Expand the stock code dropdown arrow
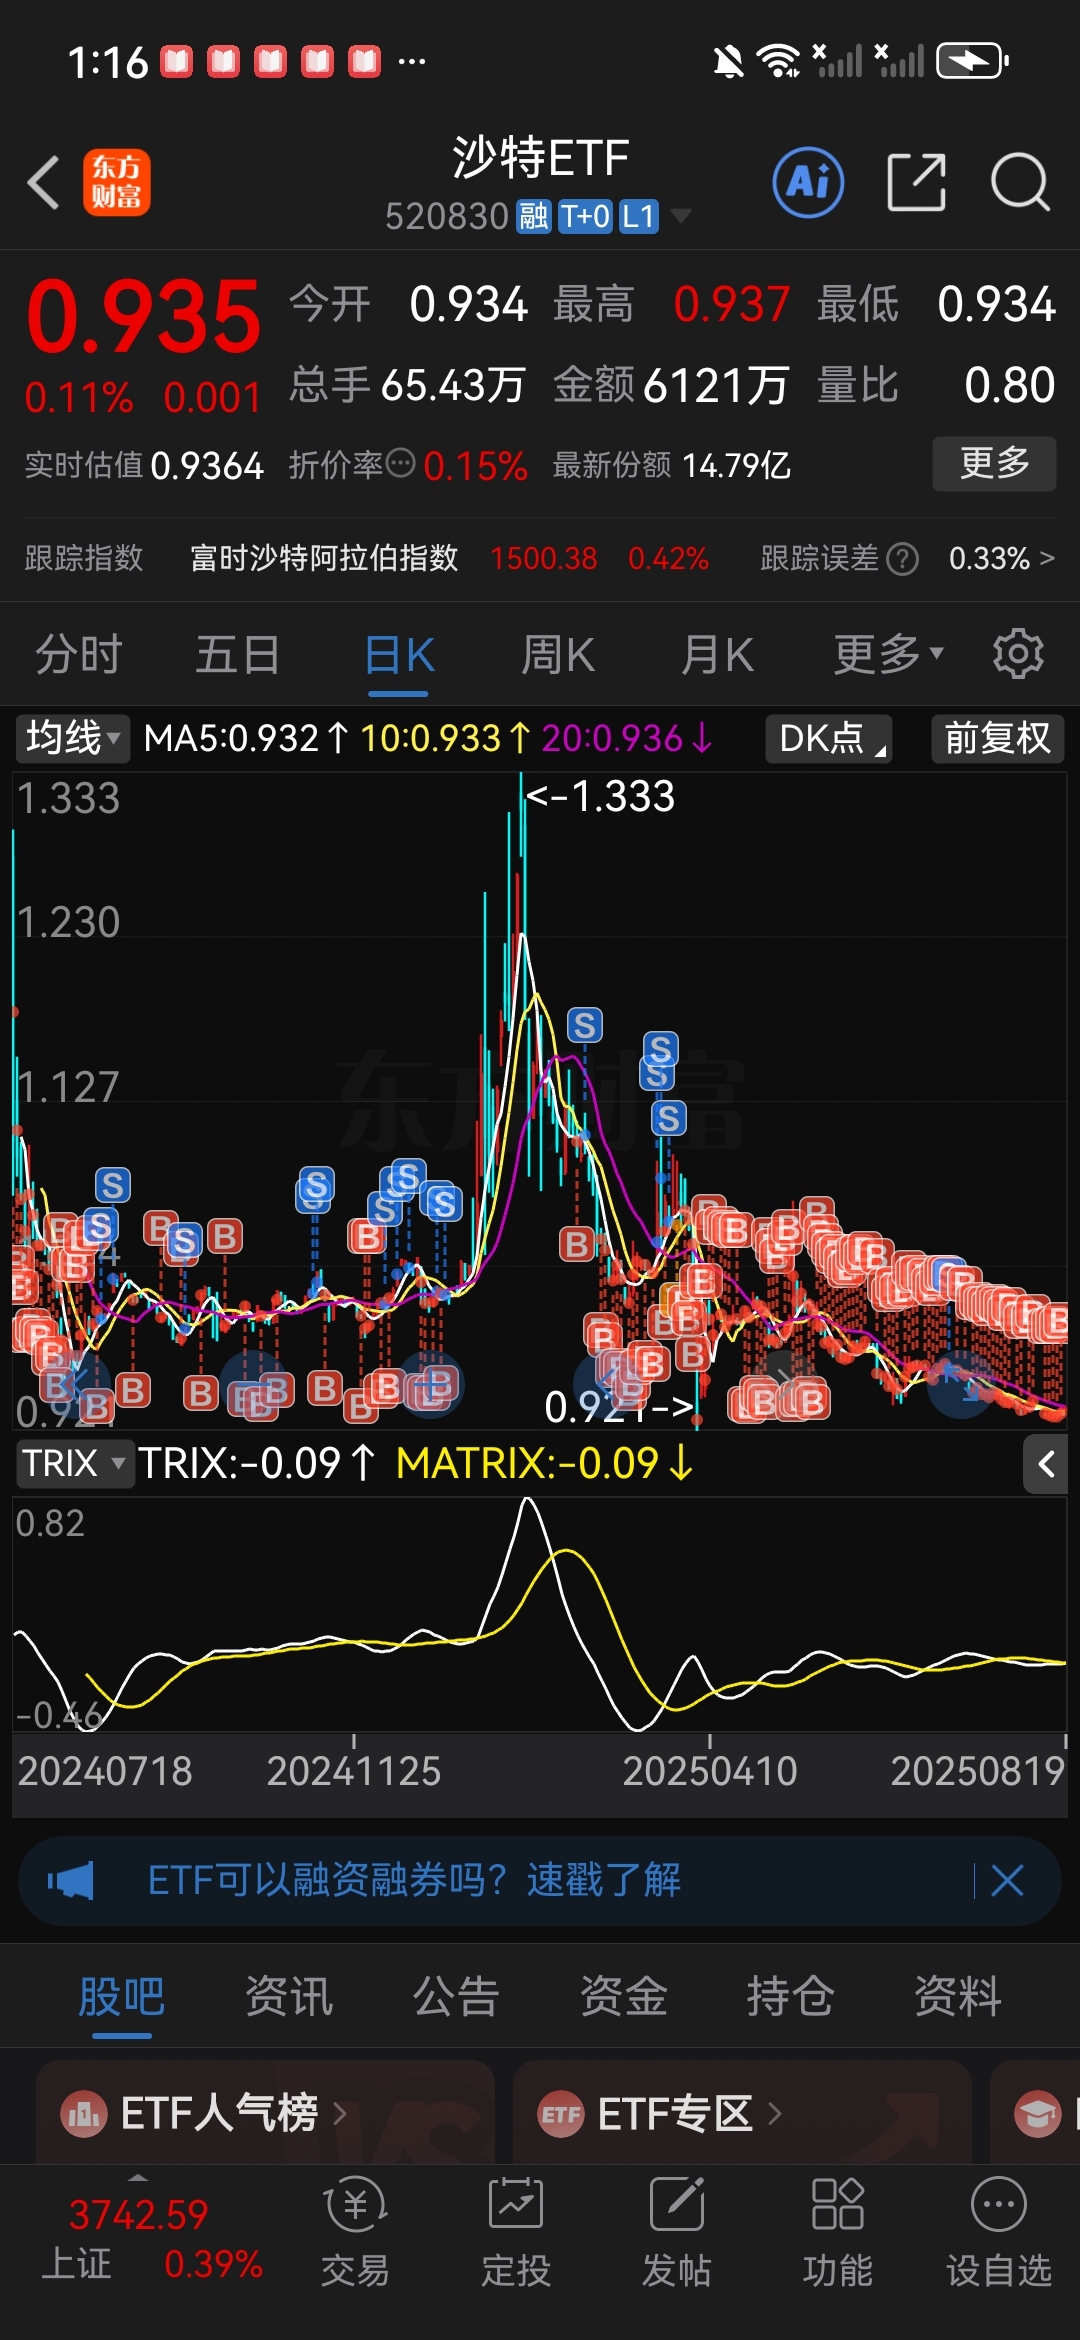1080x2340 pixels. pos(680,216)
